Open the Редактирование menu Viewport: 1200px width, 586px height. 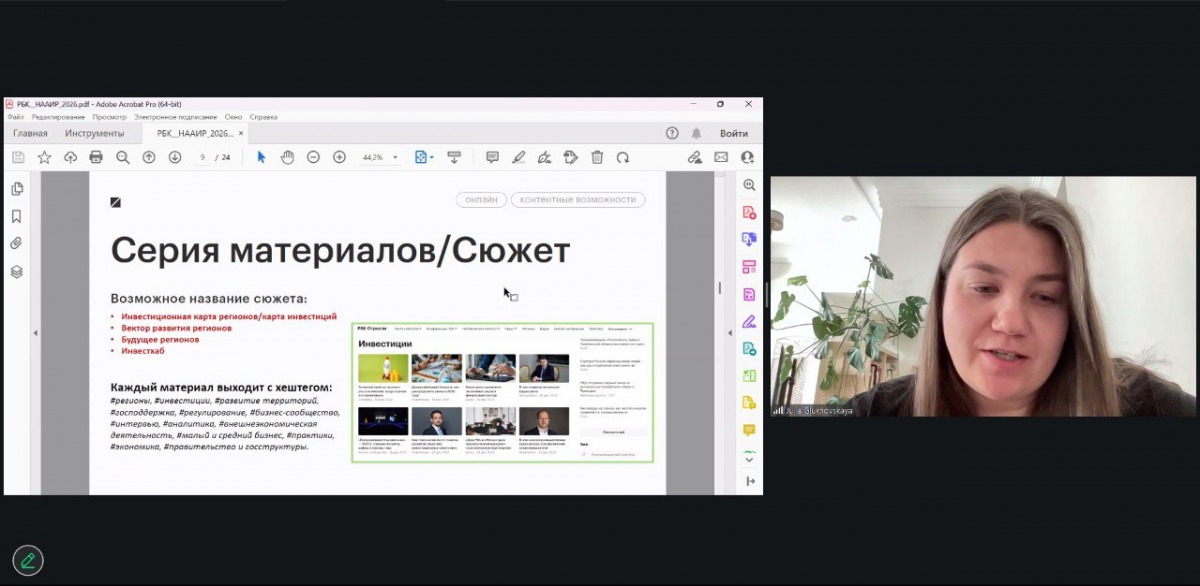tap(59, 117)
